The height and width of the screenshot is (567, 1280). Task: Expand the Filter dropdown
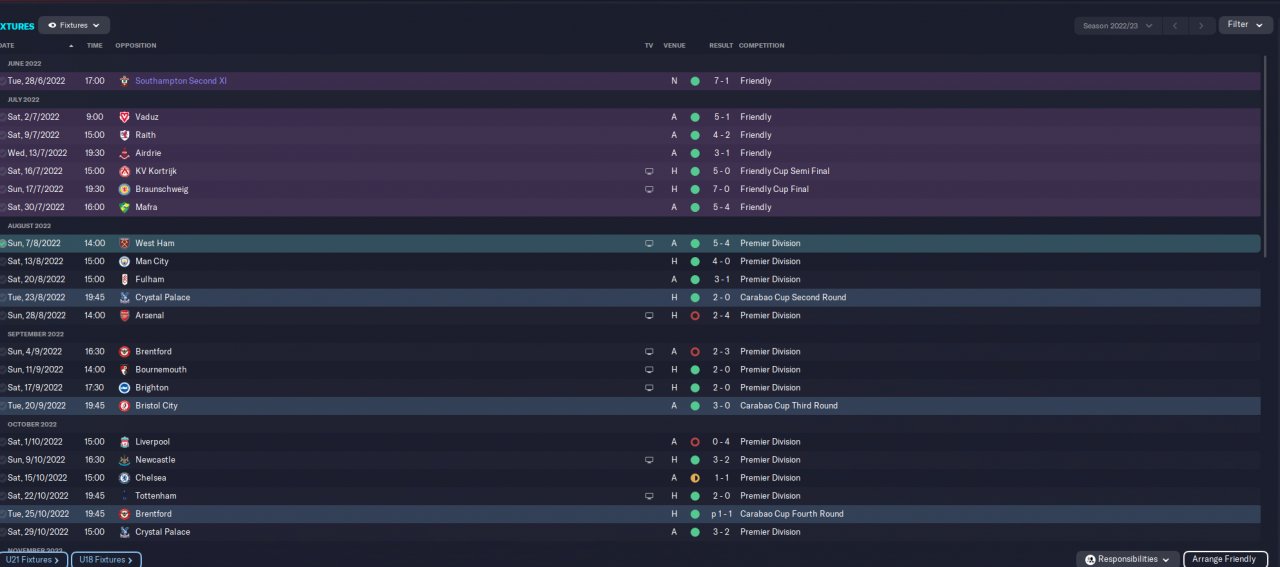click(1245, 25)
